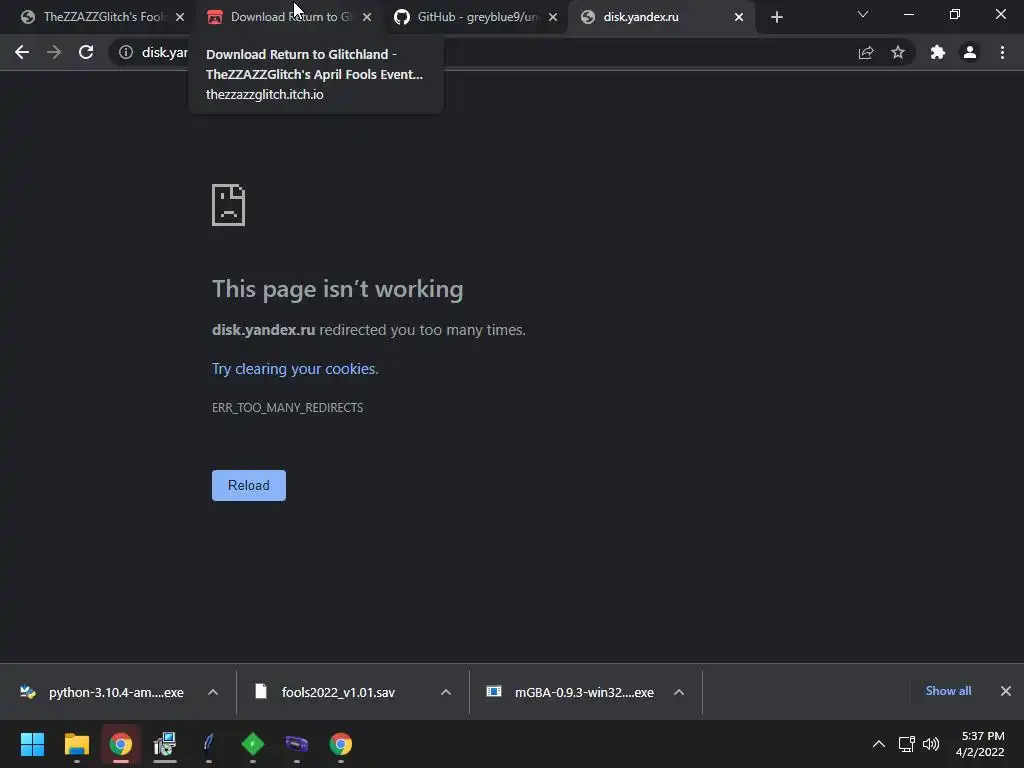1024x768 pixels.
Task: Open File Explorer from taskbar
Action: click(x=76, y=744)
